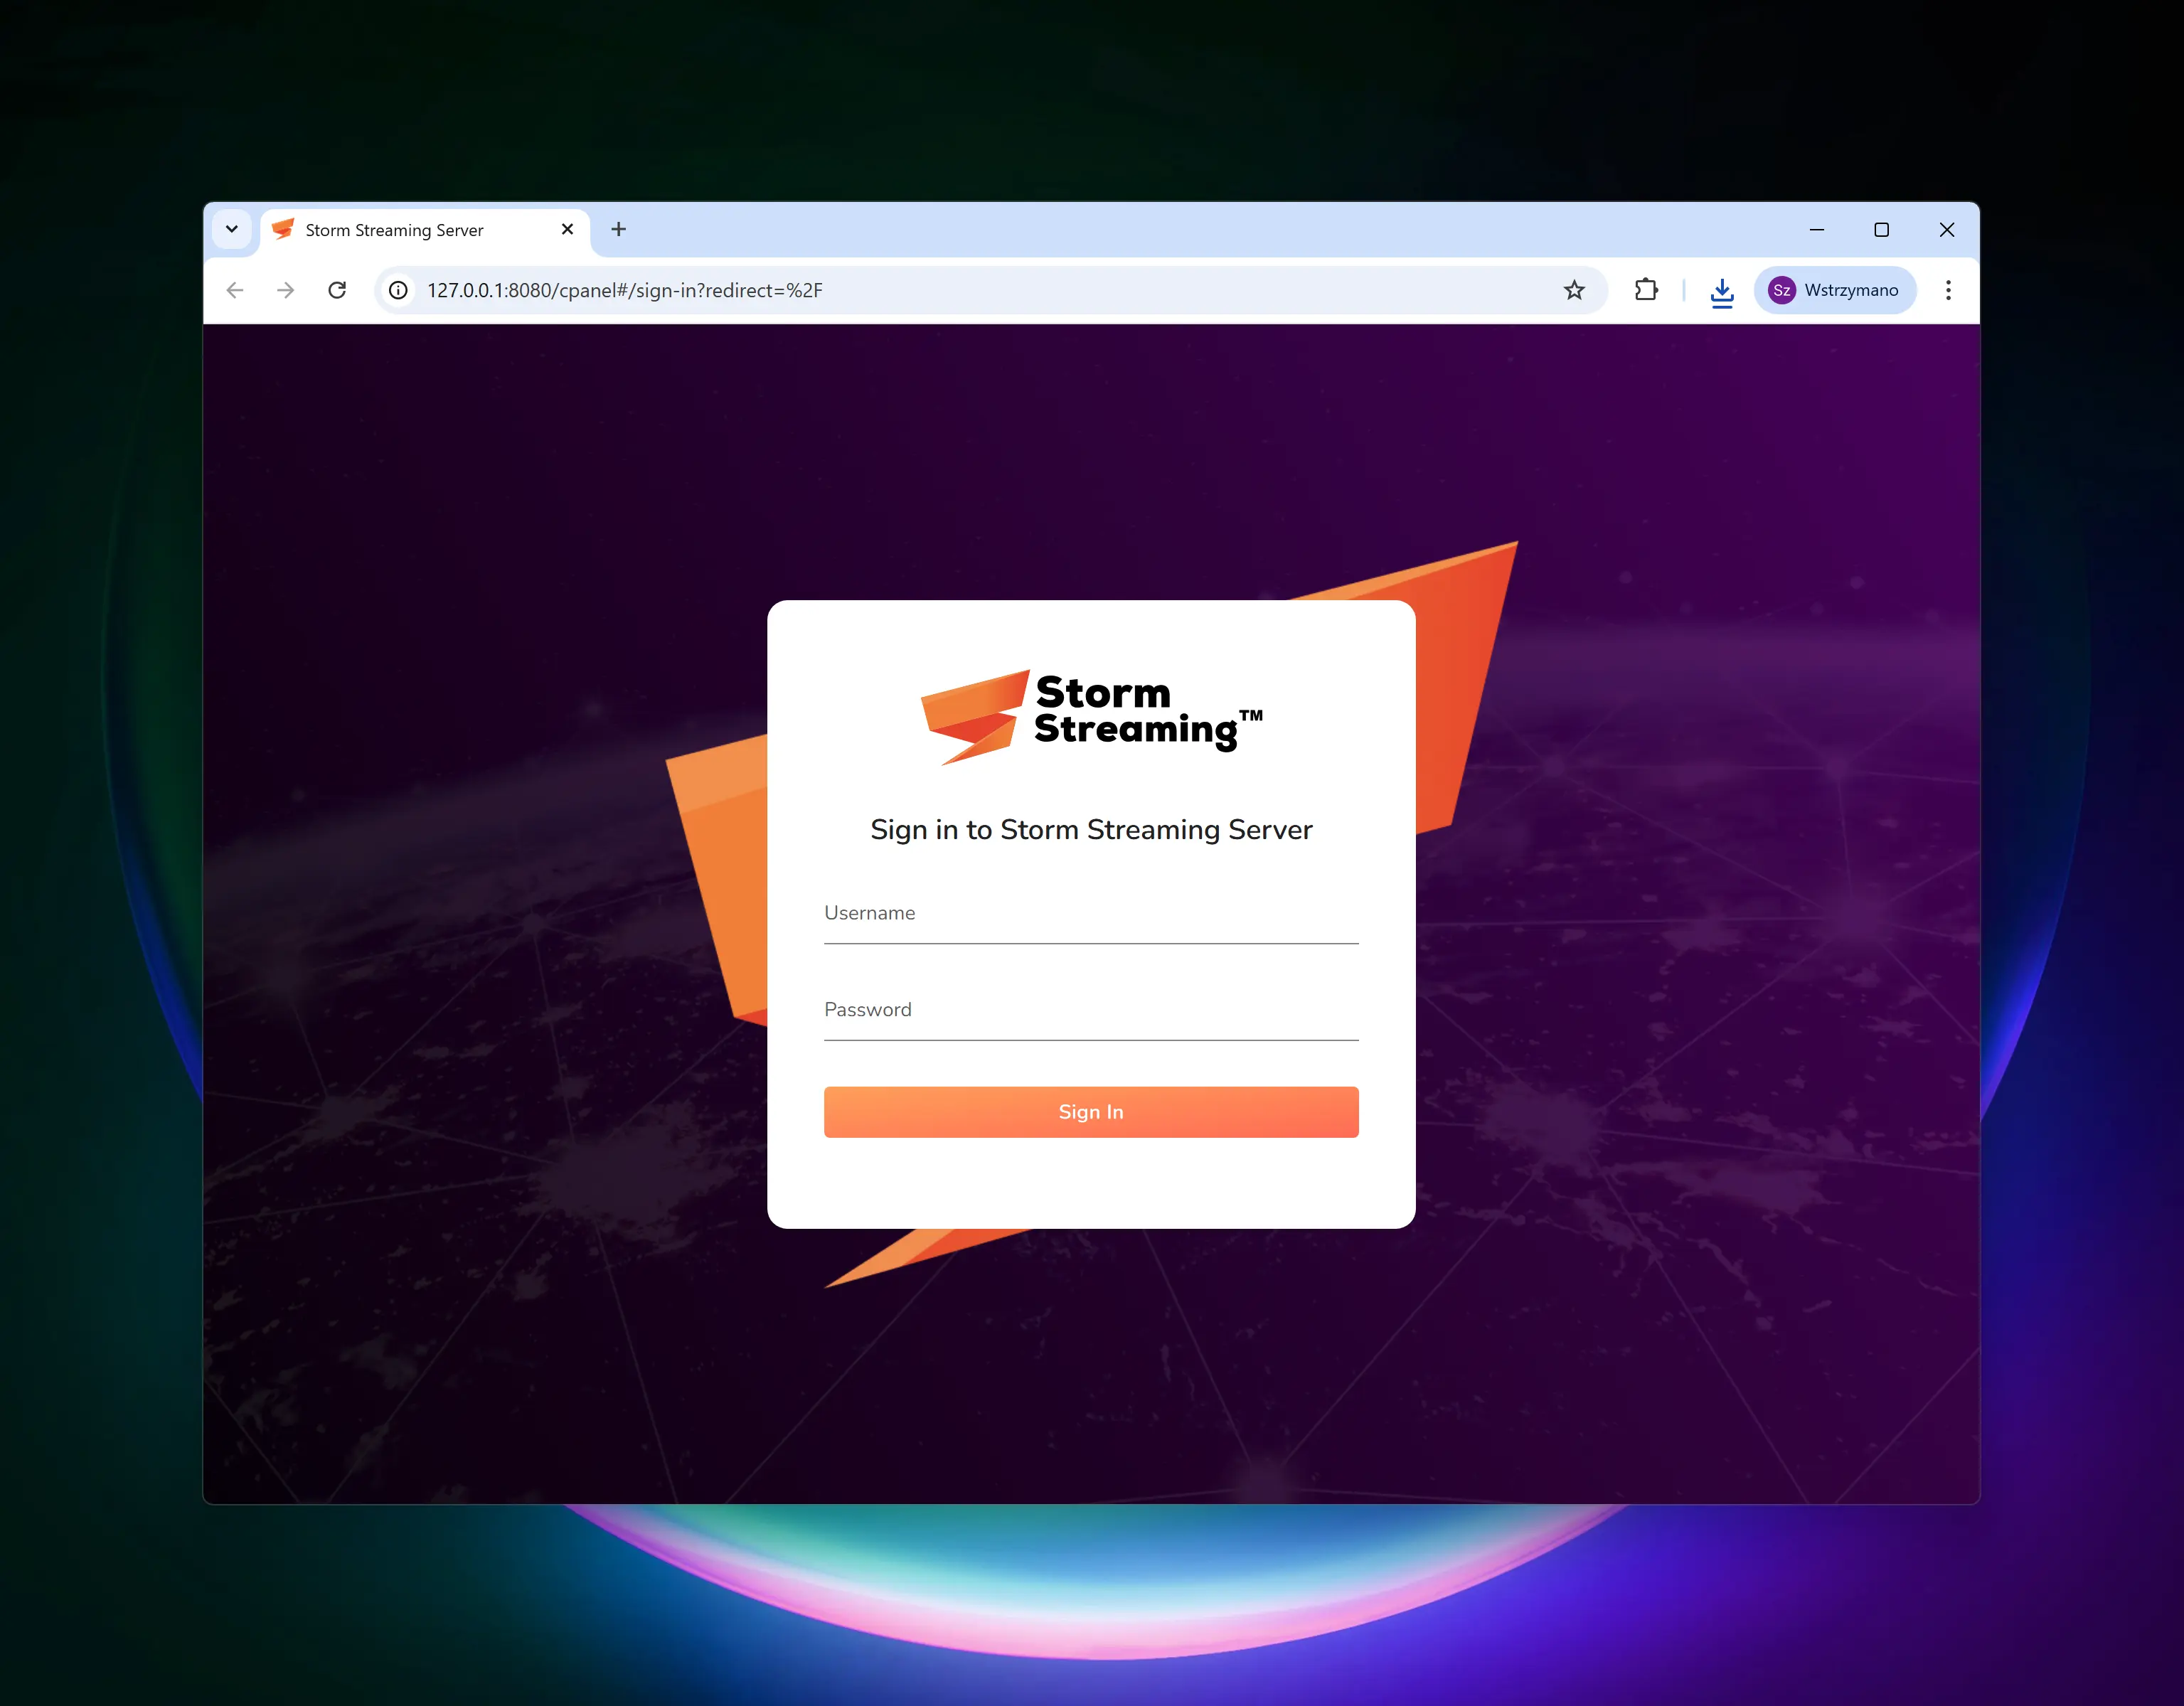Click the address bar URL text

(624, 290)
